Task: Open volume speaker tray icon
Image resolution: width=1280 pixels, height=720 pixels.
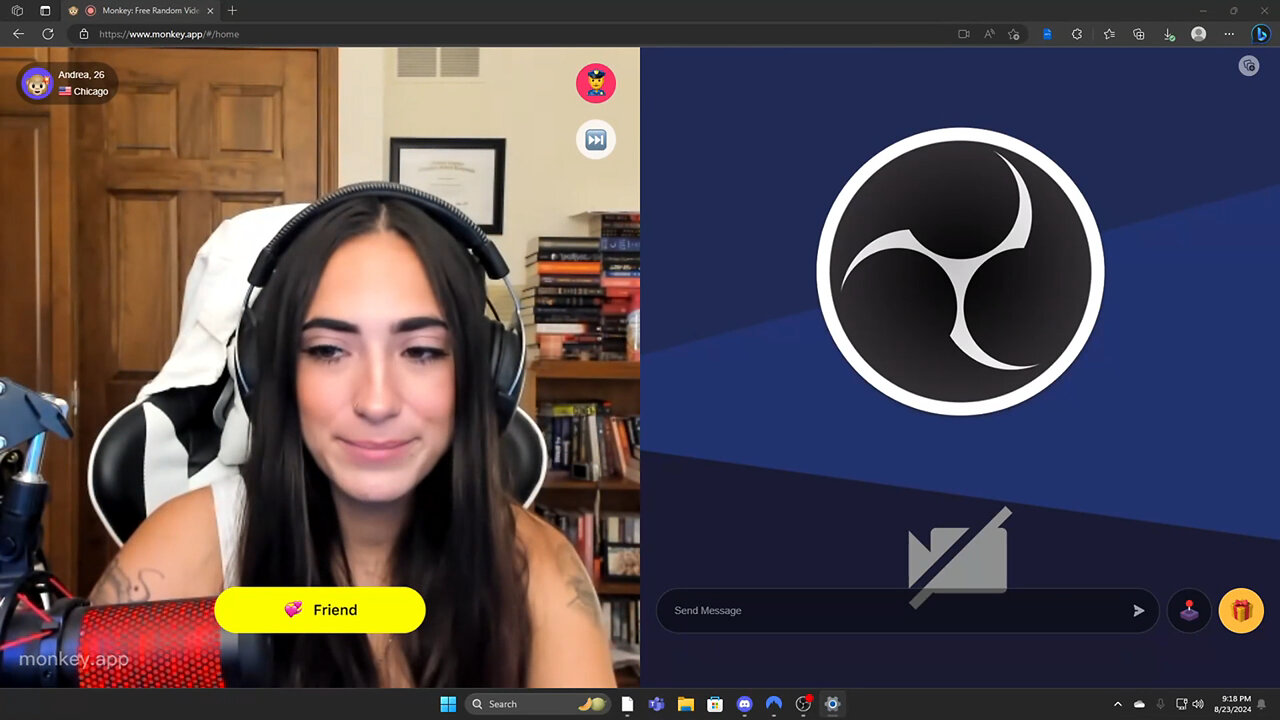Action: click(x=1198, y=704)
